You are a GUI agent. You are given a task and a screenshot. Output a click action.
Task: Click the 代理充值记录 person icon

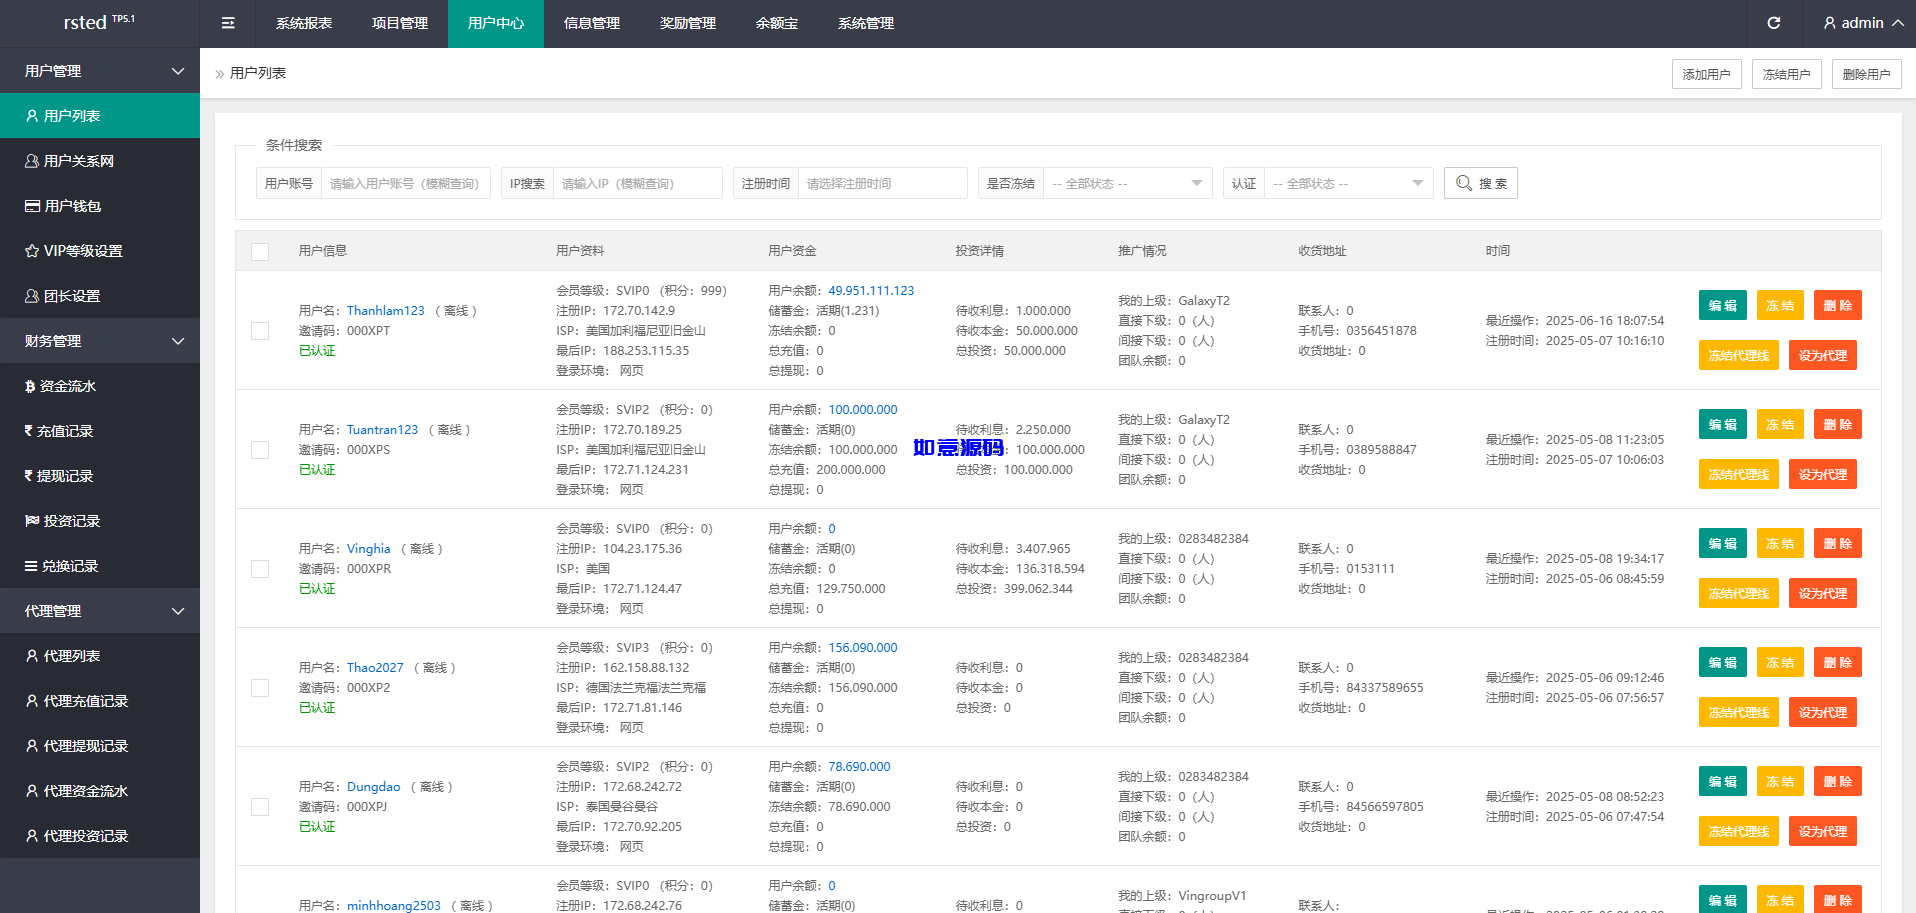(x=32, y=701)
